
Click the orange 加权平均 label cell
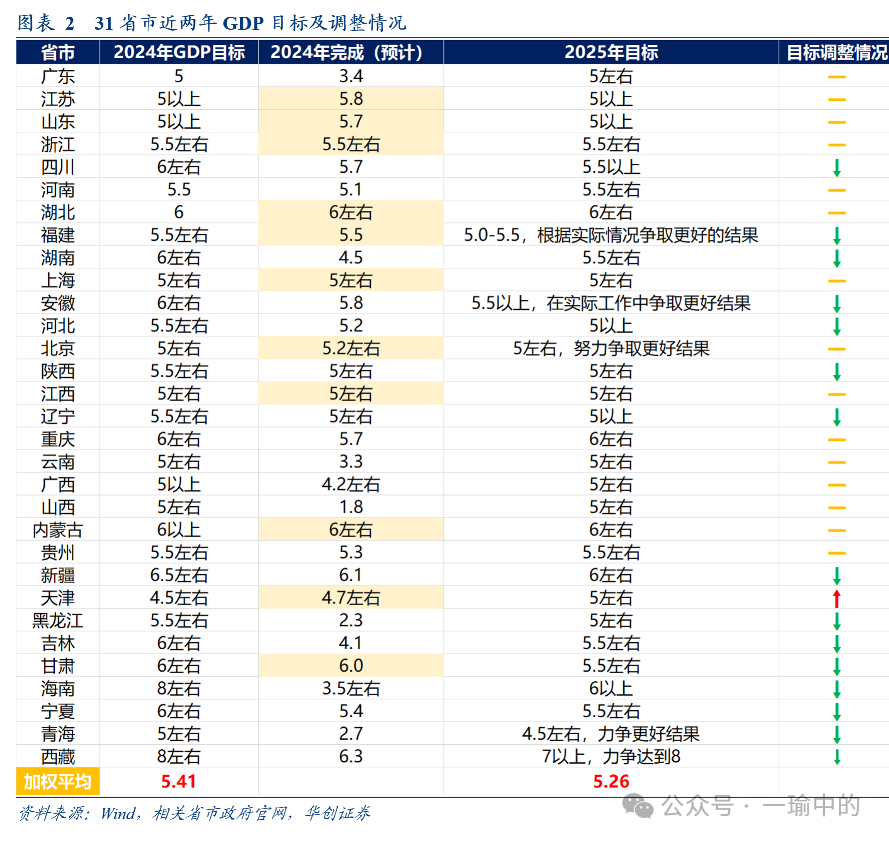click(57, 781)
